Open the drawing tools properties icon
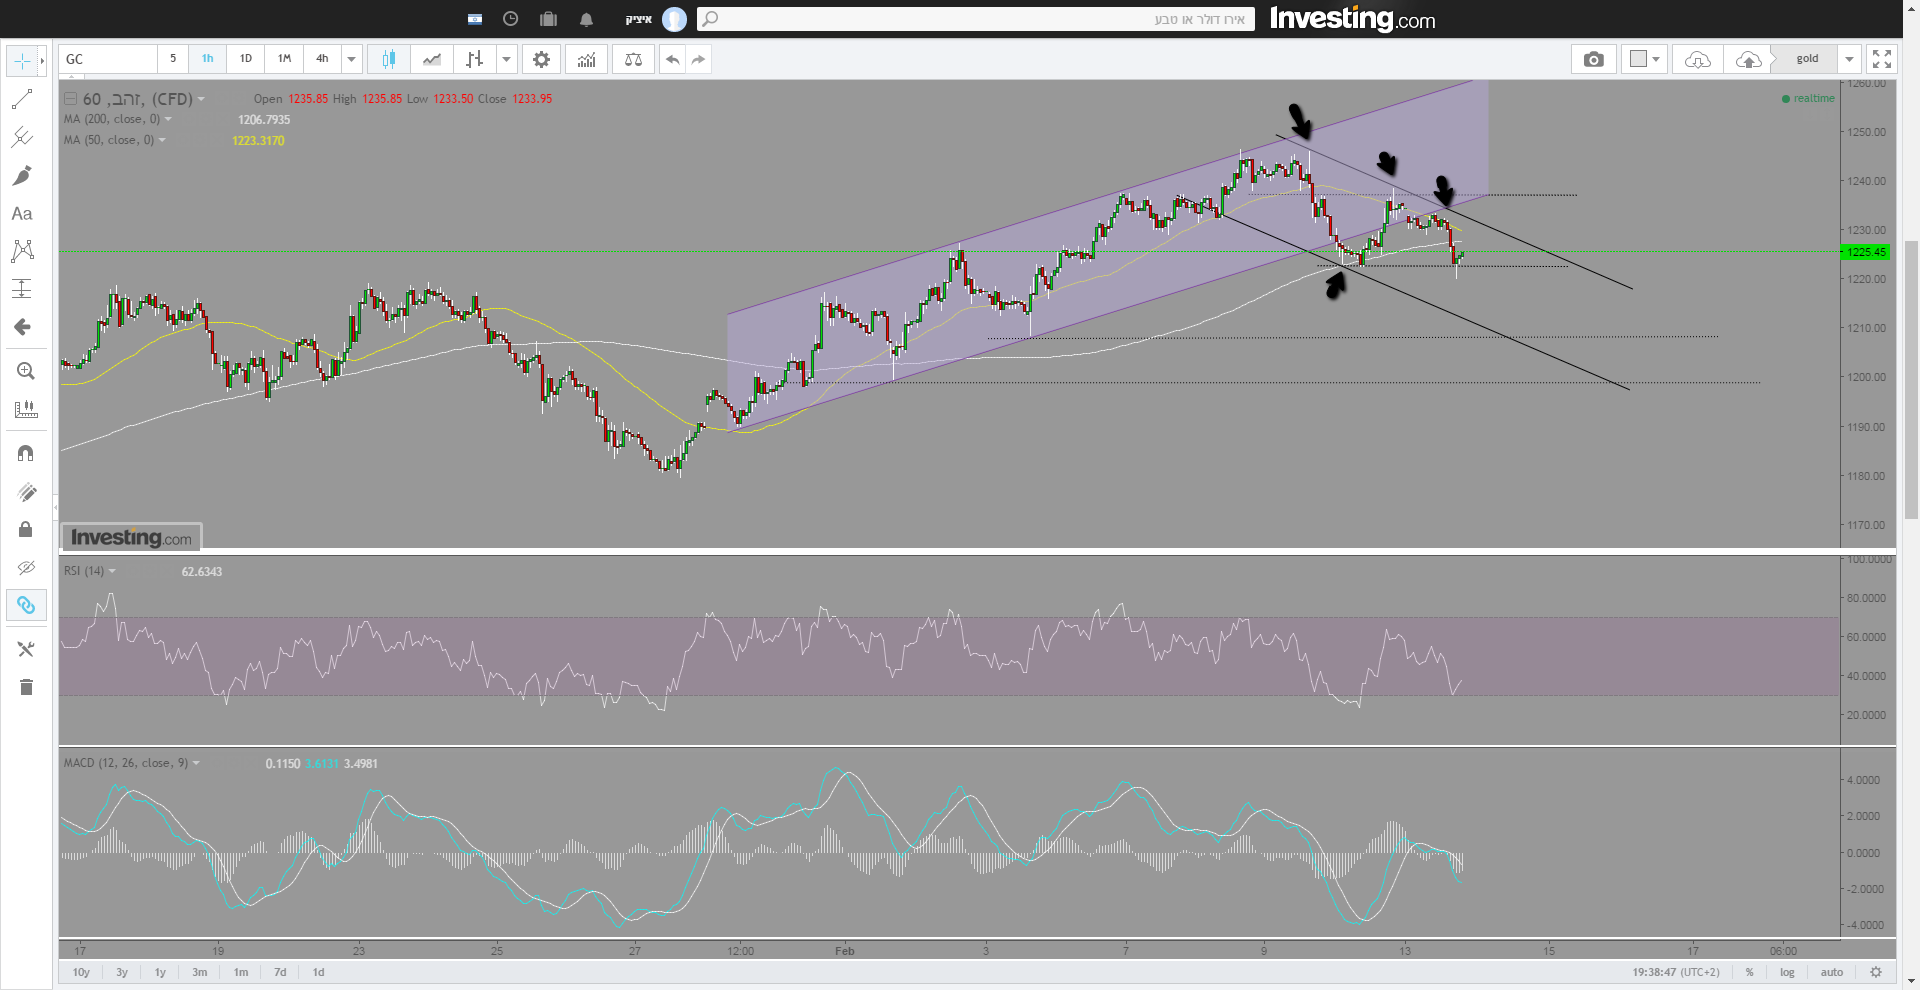Image resolution: width=1920 pixels, height=990 pixels. [x=26, y=649]
